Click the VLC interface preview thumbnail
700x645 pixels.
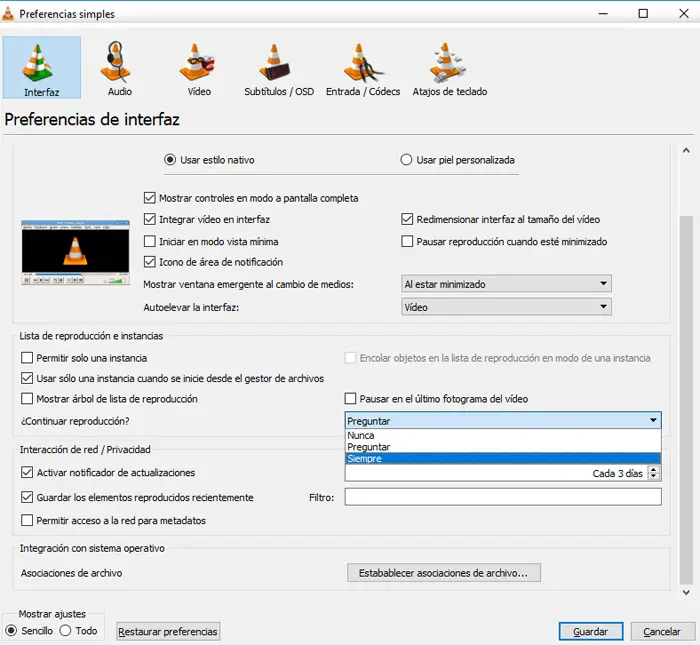[75, 252]
